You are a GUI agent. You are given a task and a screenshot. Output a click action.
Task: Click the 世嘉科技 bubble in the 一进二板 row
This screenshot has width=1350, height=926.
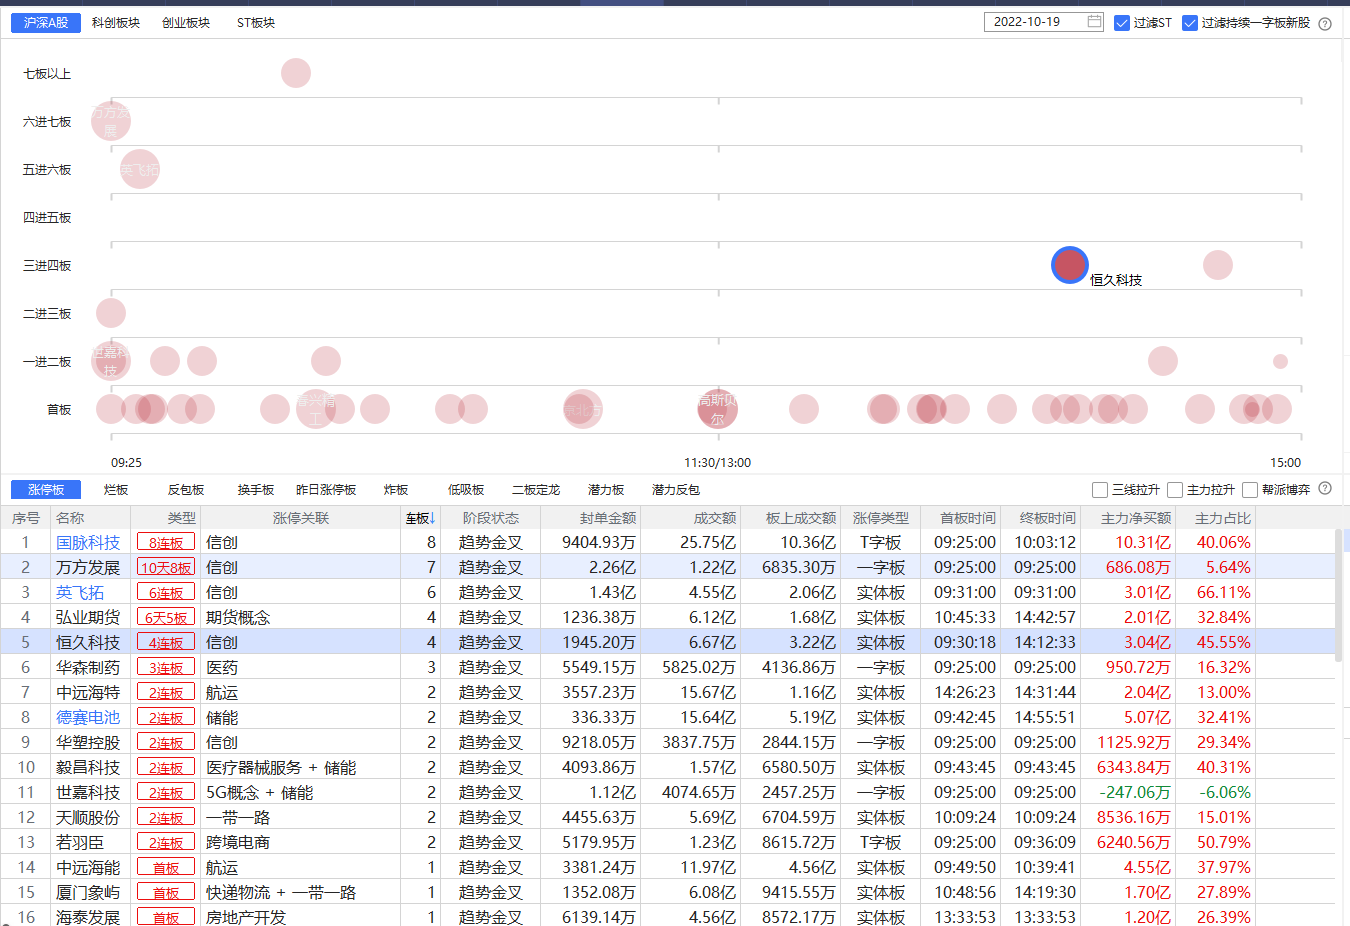point(111,361)
